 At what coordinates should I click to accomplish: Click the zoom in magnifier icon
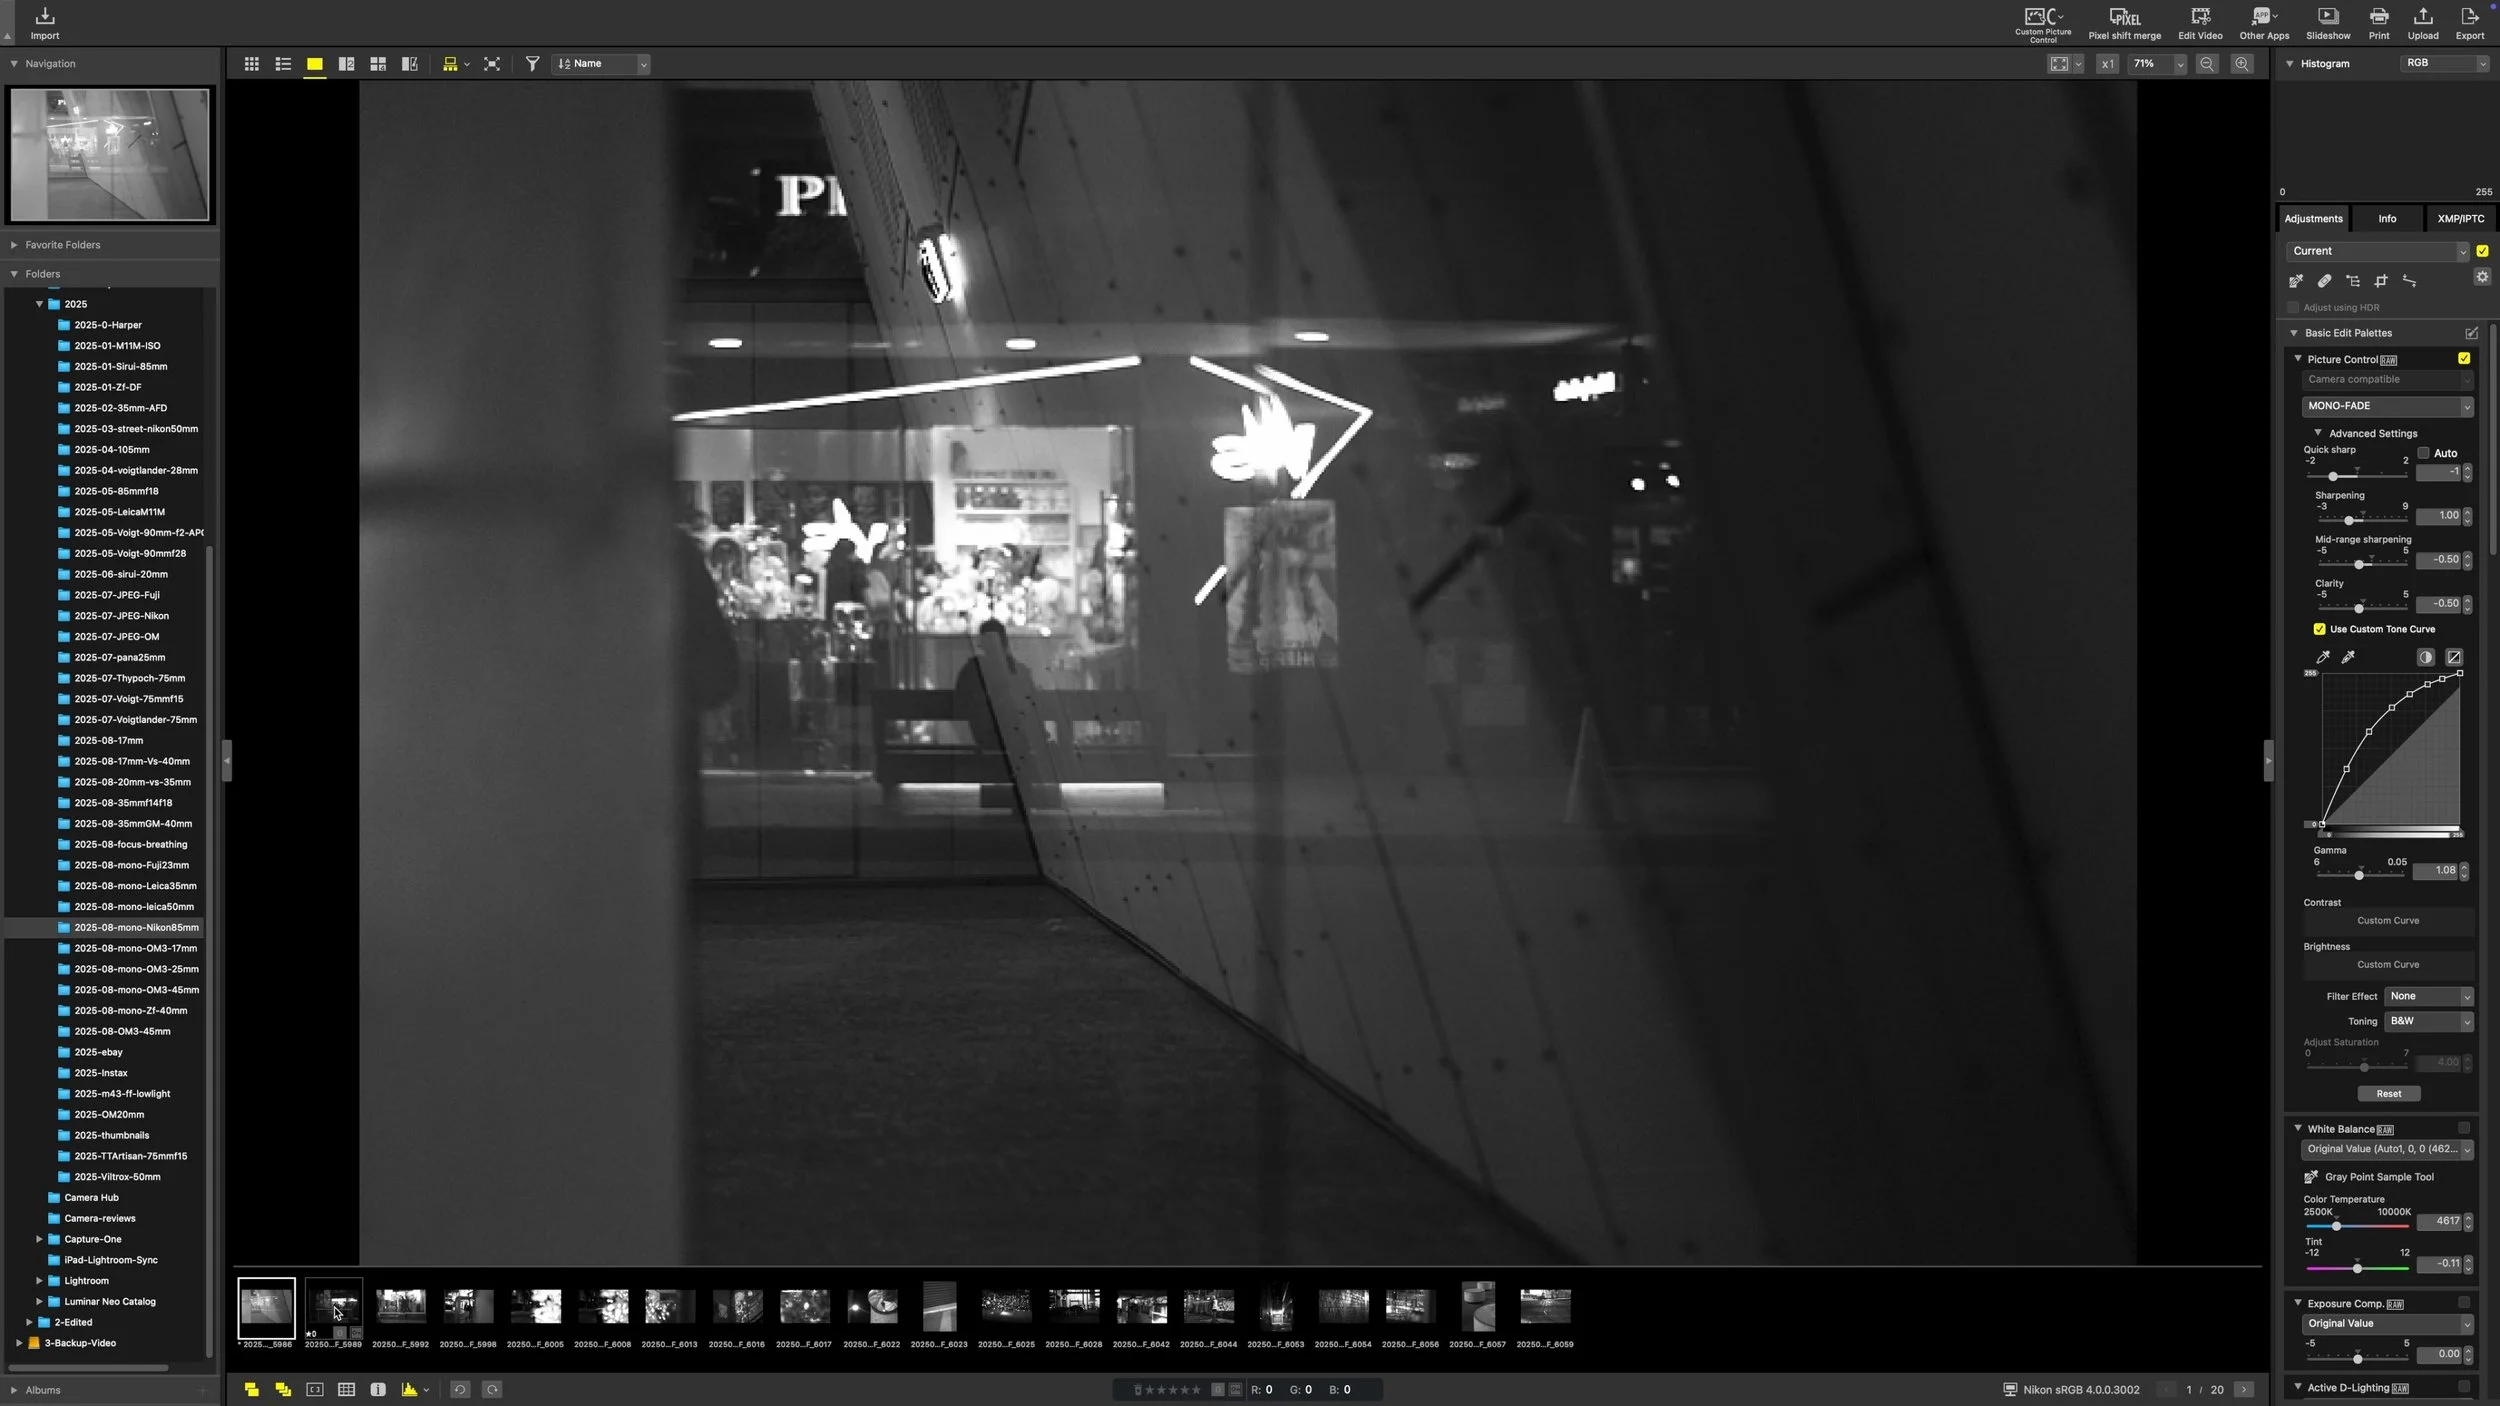2242,64
